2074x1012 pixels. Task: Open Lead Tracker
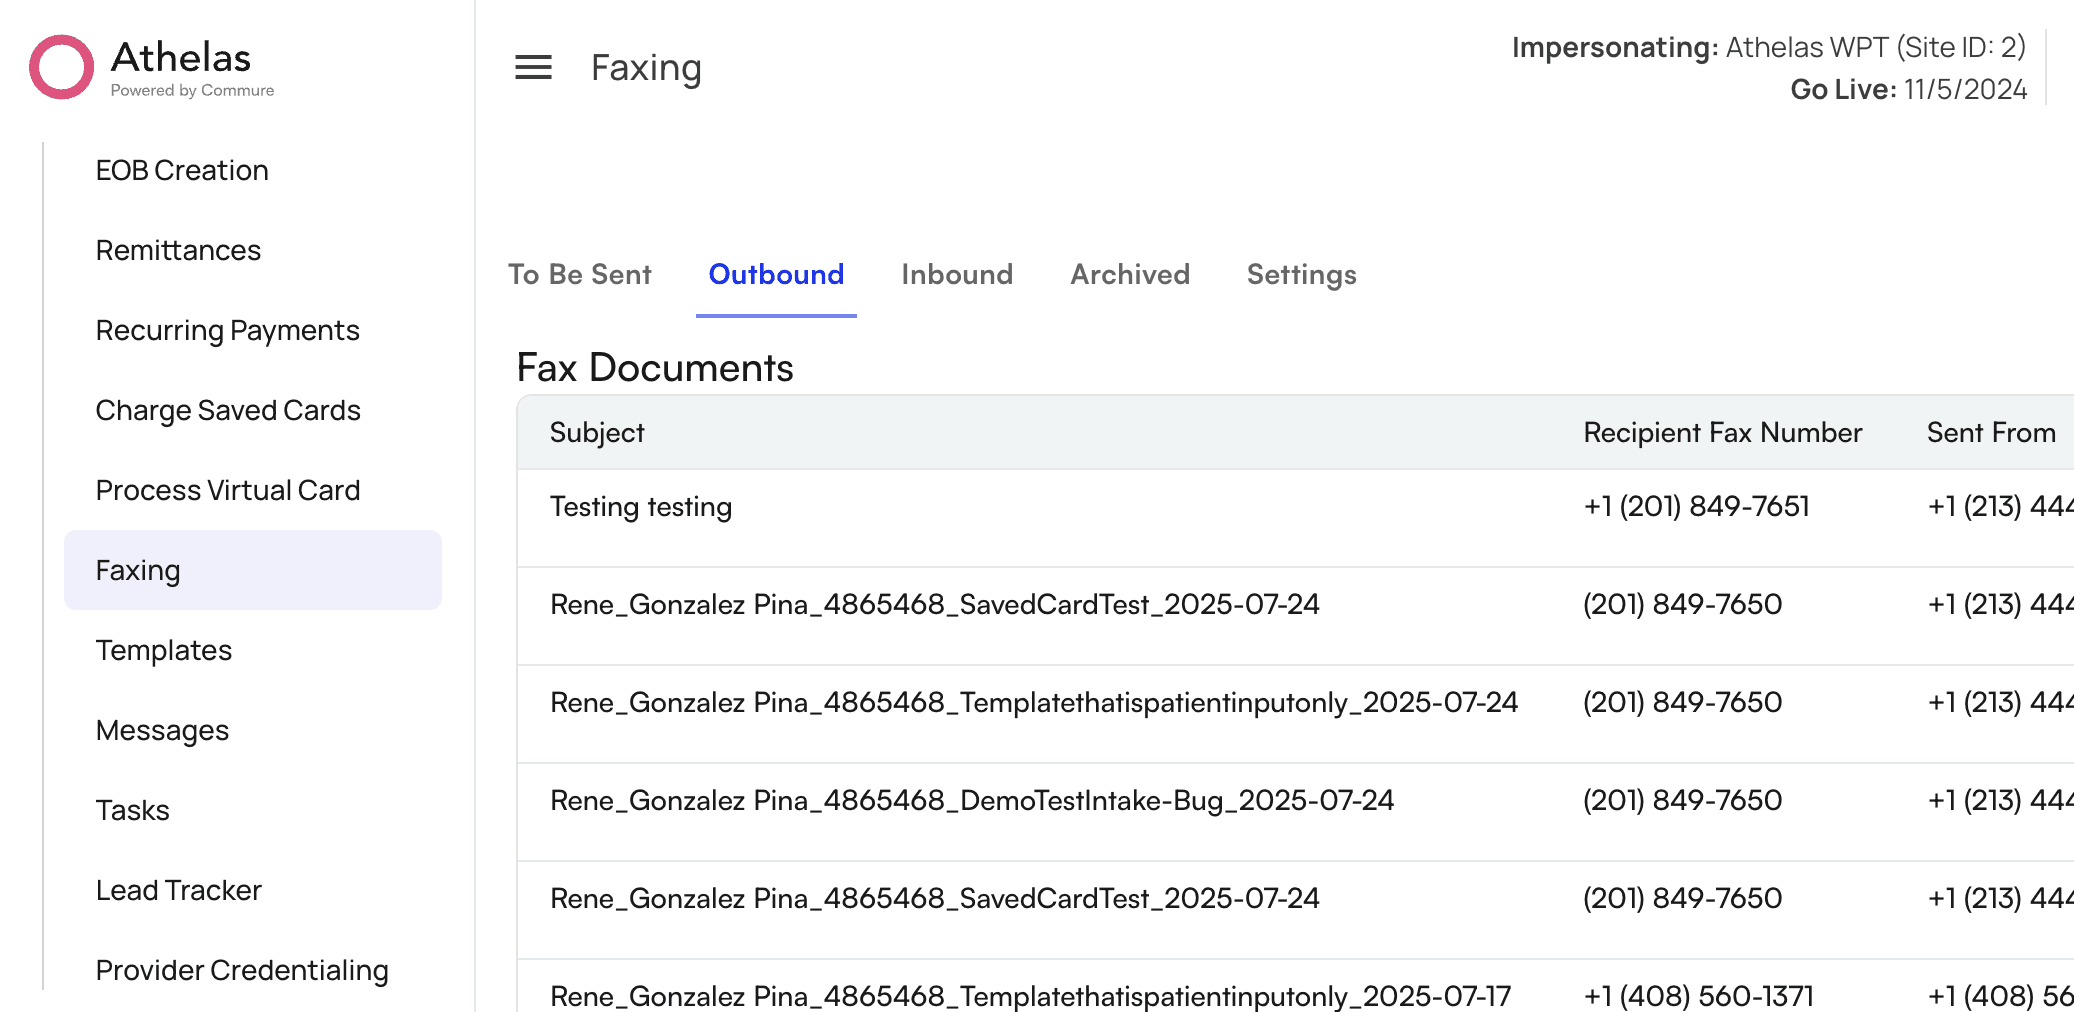click(x=178, y=890)
